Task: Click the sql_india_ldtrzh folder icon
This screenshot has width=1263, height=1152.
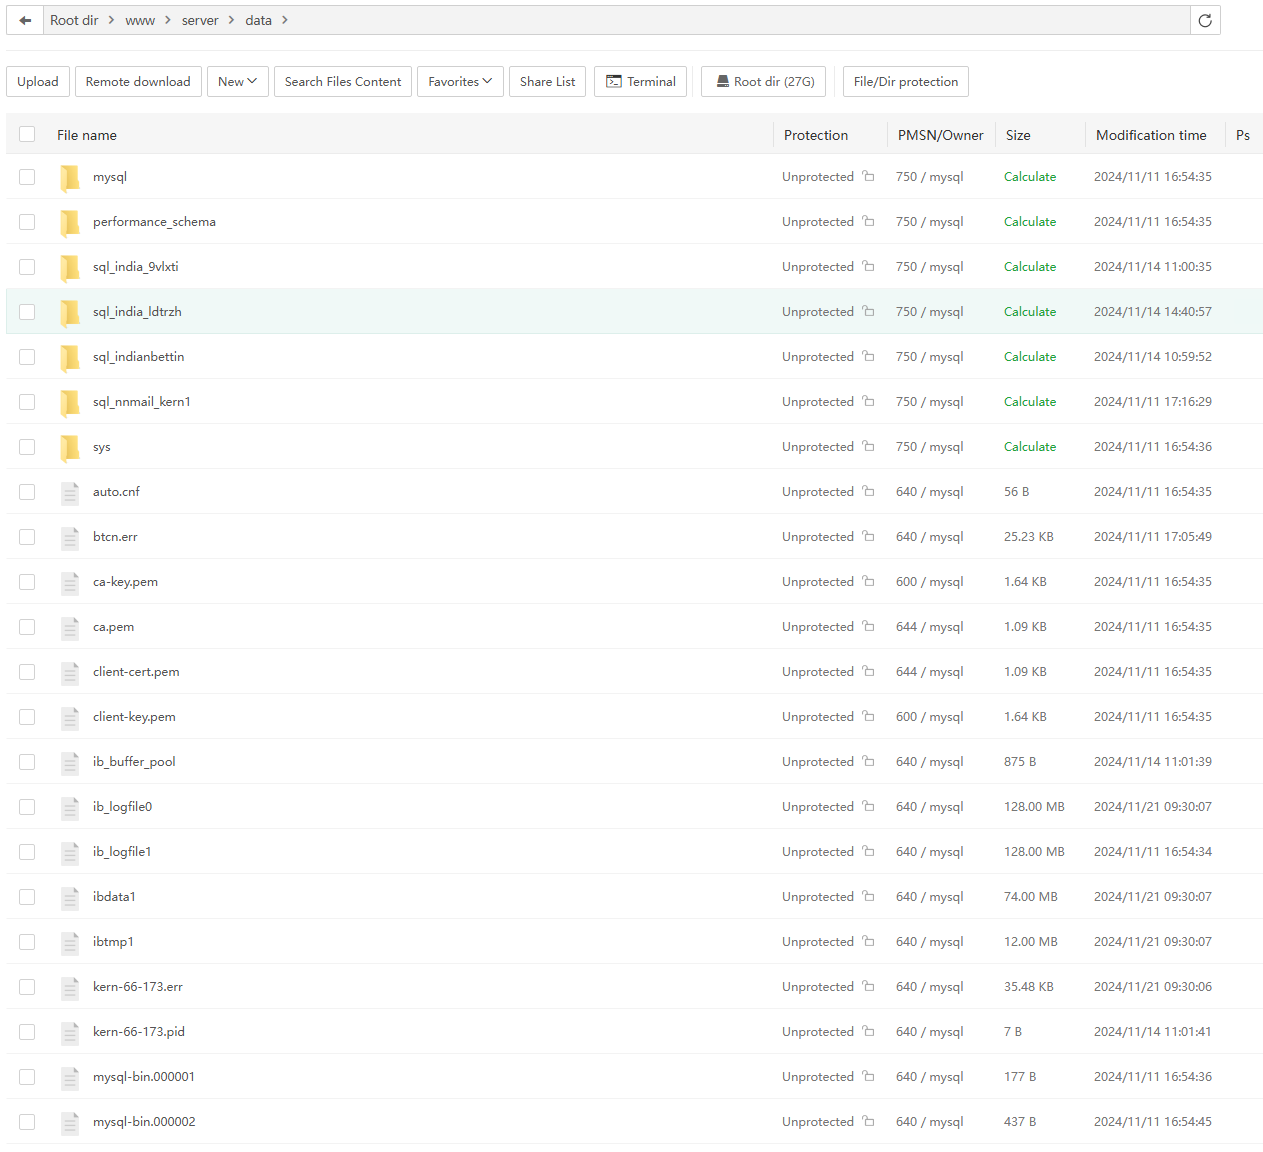Action: [x=70, y=312]
